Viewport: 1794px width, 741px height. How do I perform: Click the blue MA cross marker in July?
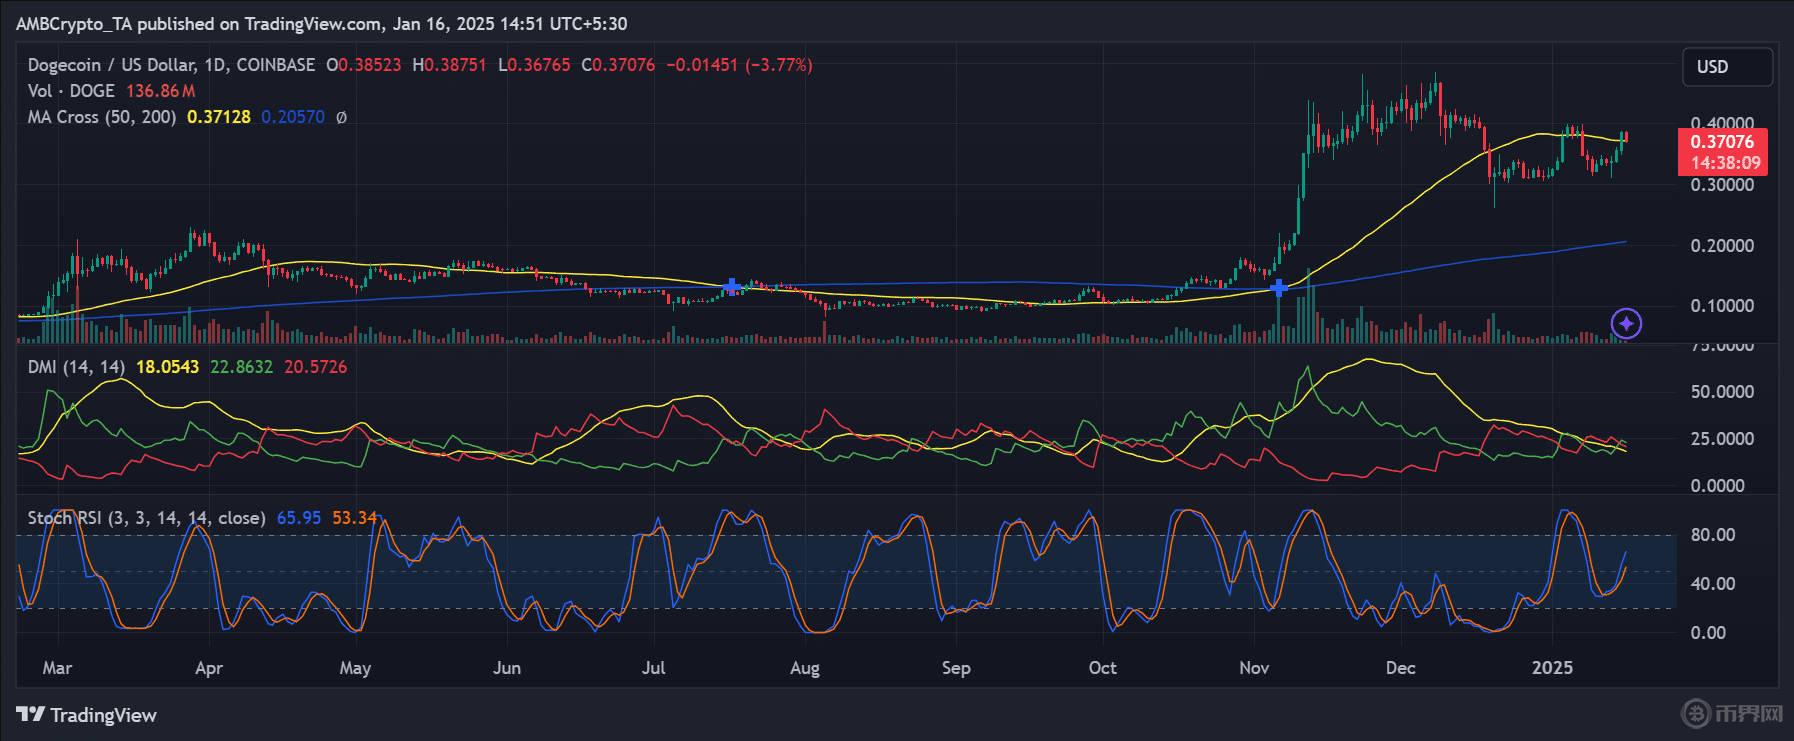[x=732, y=287]
